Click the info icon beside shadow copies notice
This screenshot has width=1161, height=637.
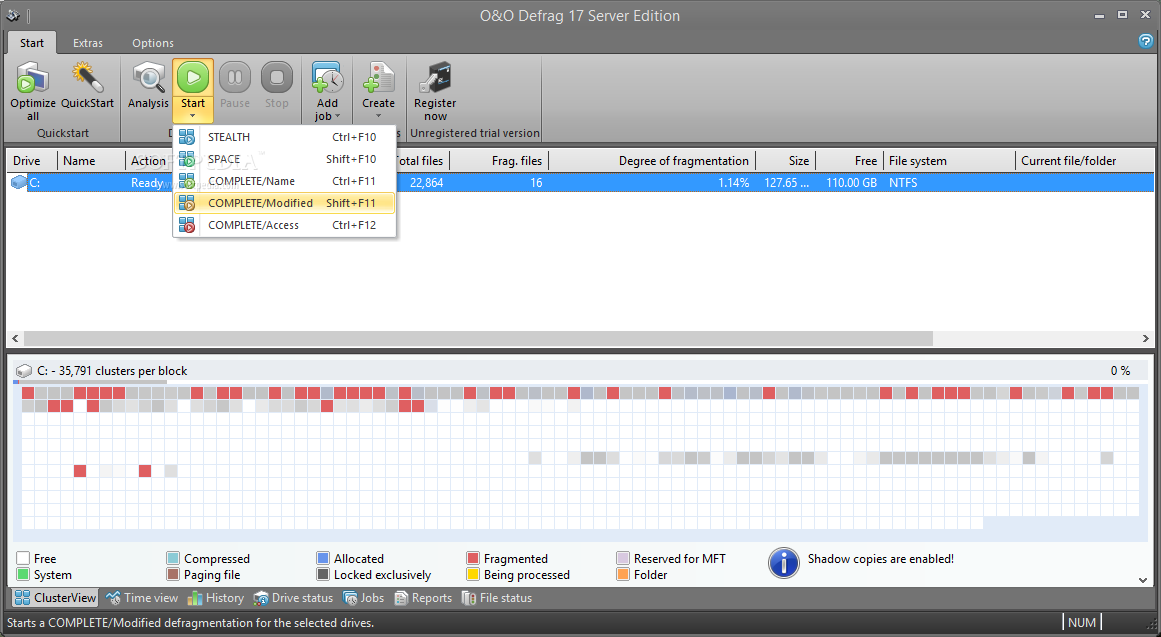(783, 563)
